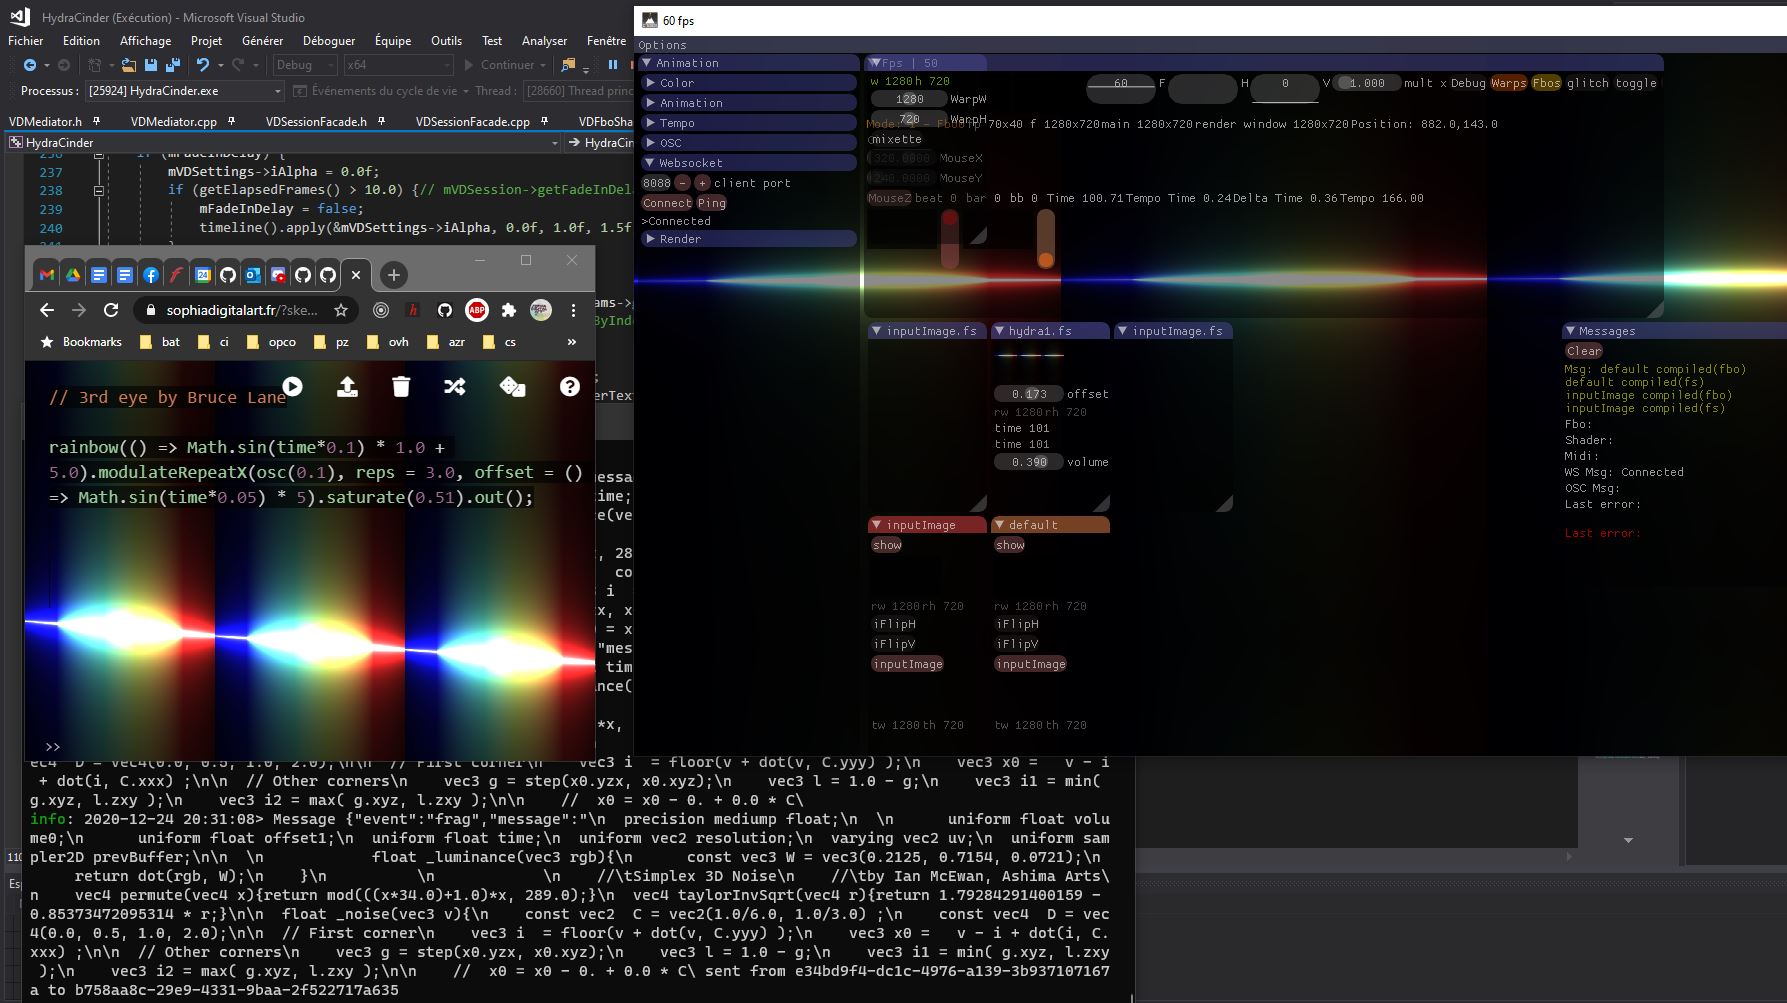Click the GitHub icon in the browser toolbar

click(x=444, y=310)
